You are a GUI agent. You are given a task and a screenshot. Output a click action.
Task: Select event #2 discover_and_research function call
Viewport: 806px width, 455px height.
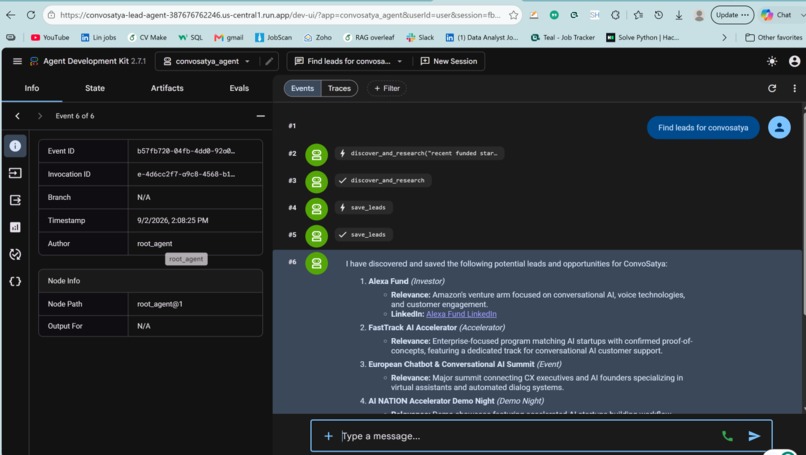419,153
